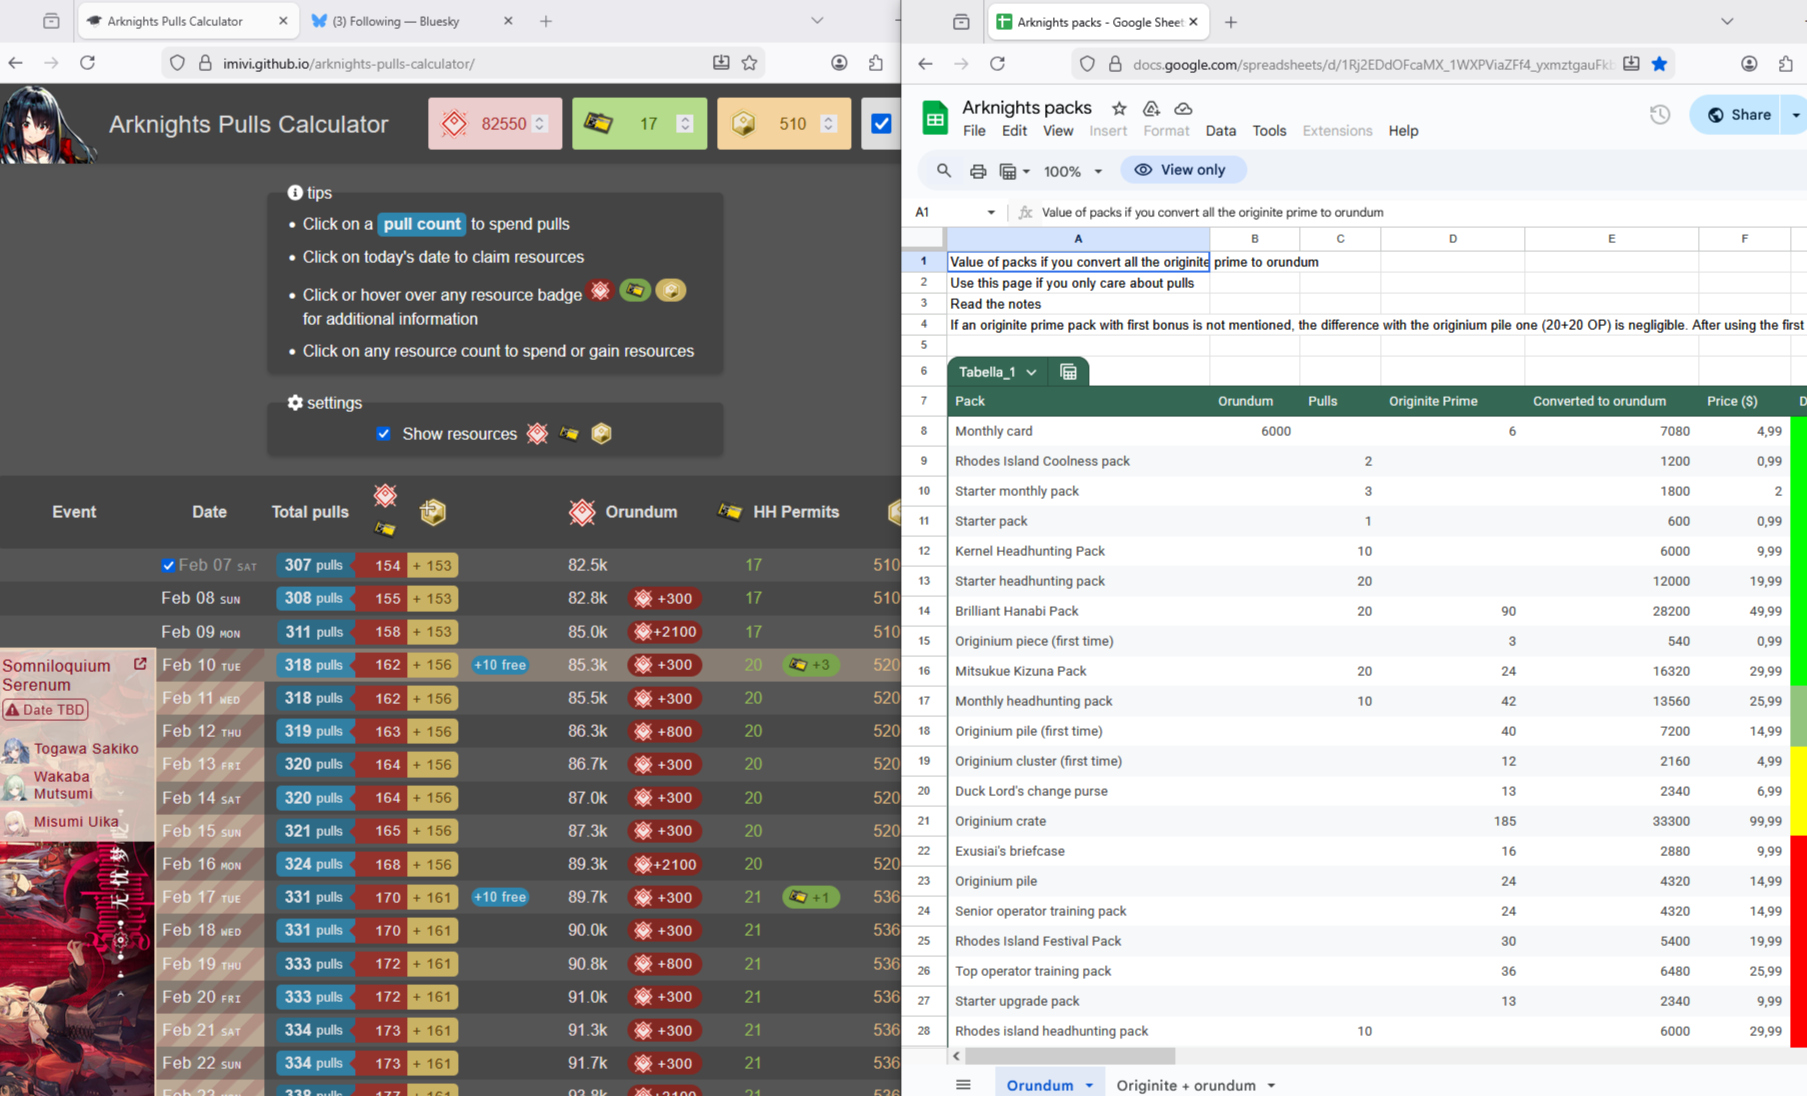Click the table view icon beside Tabella_1
Image resolution: width=1807 pixels, height=1096 pixels.
coord(1068,372)
